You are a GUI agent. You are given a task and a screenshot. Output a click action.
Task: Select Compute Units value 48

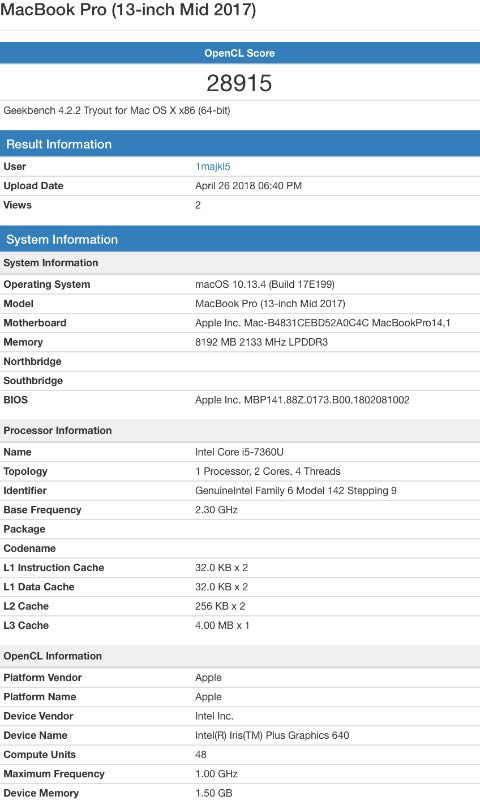200,755
